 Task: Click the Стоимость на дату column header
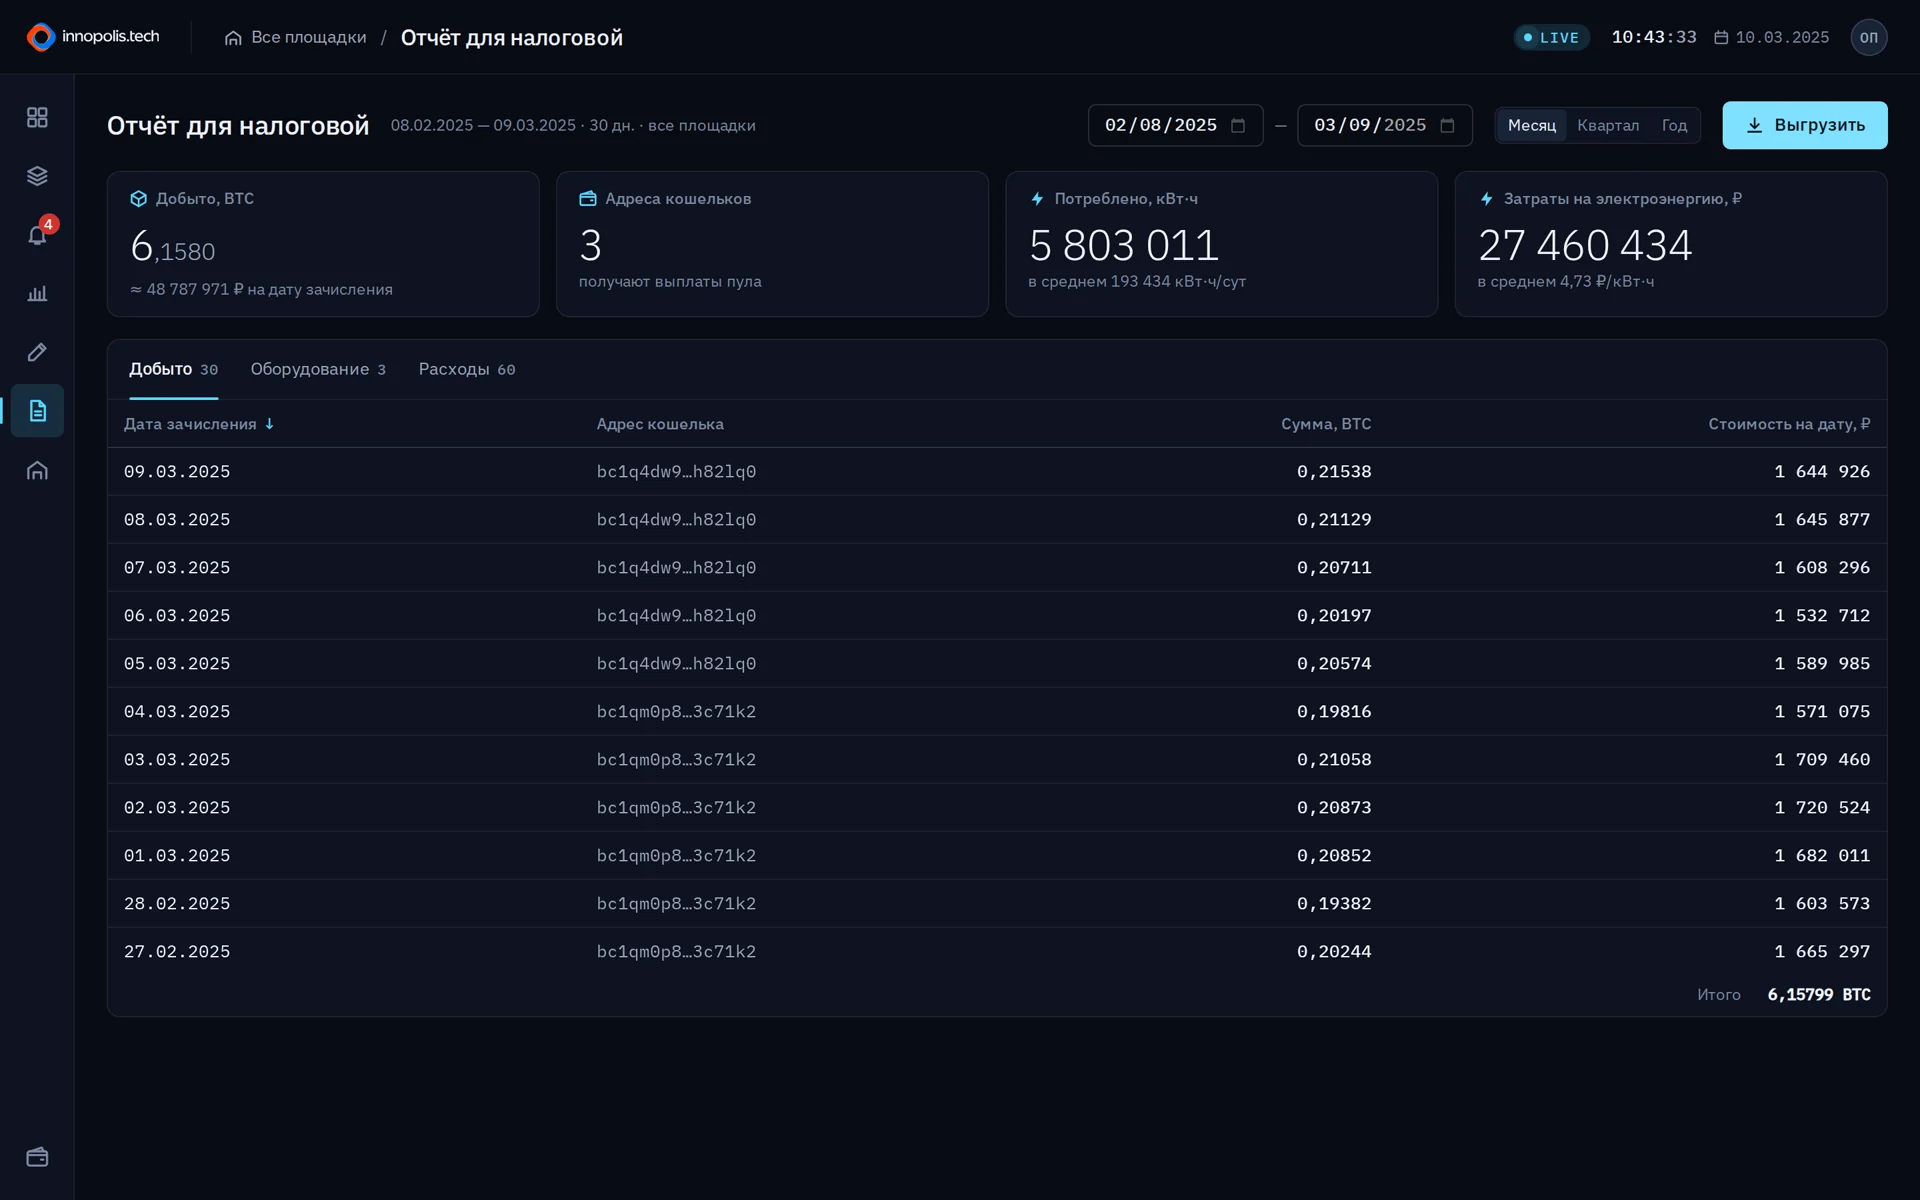[x=1789, y=424]
